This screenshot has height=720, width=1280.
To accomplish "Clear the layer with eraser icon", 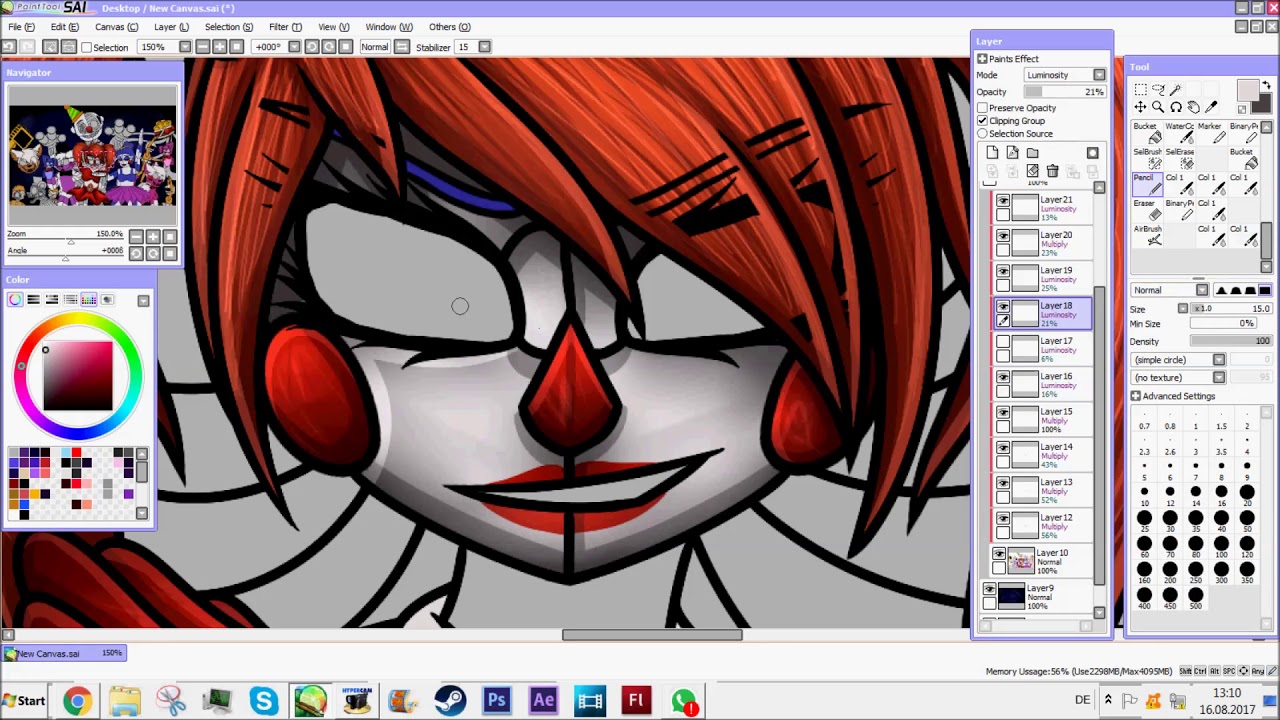I will point(1032,172).
